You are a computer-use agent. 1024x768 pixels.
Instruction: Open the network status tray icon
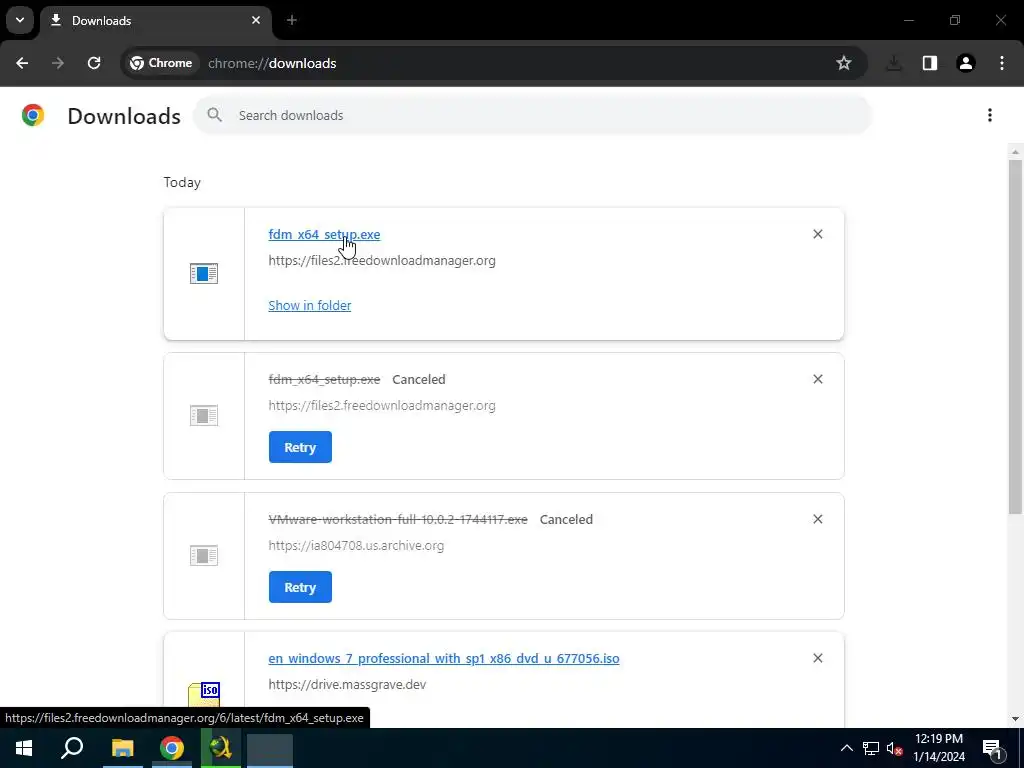[871, 748]
